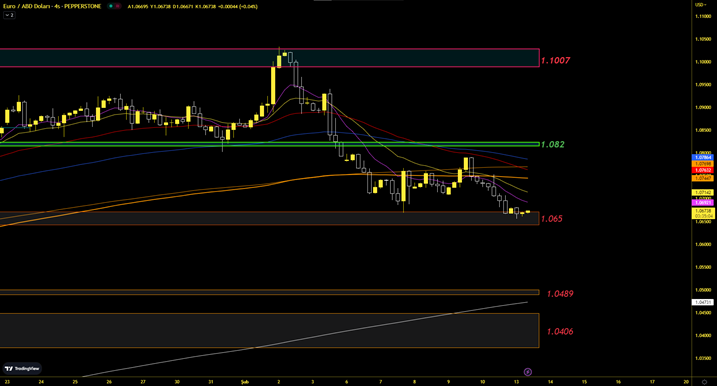Click 1.10000 on the price axis
The height and width of the screenshot is (386, 717).
coord(703,62)
